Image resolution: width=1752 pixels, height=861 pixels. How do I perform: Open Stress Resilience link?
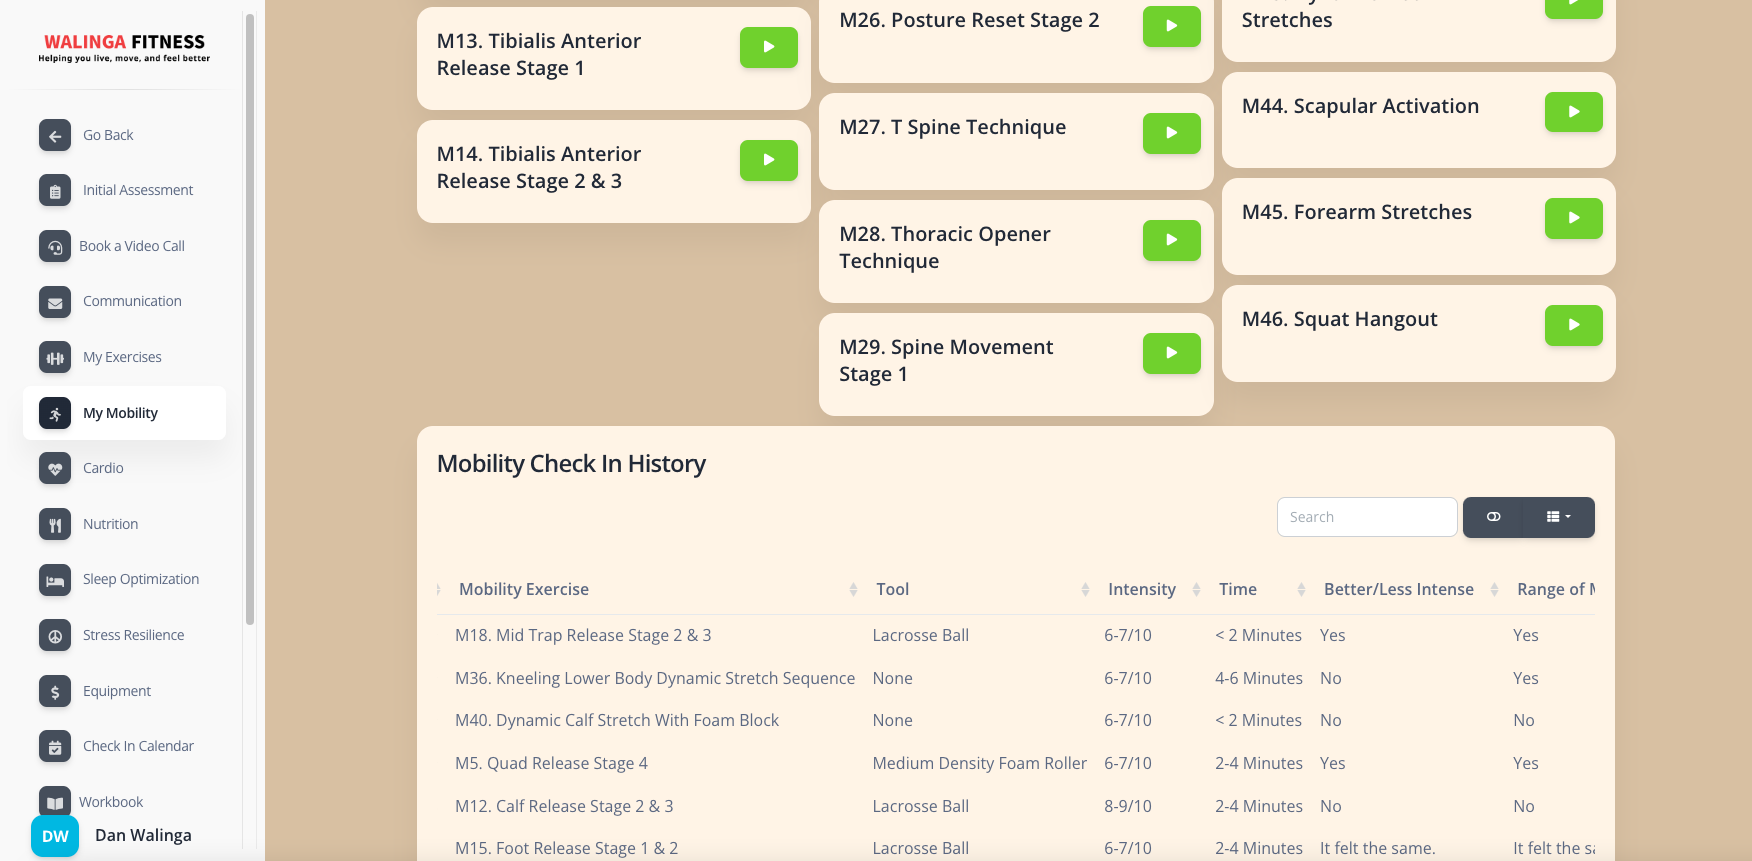(133, 635)
